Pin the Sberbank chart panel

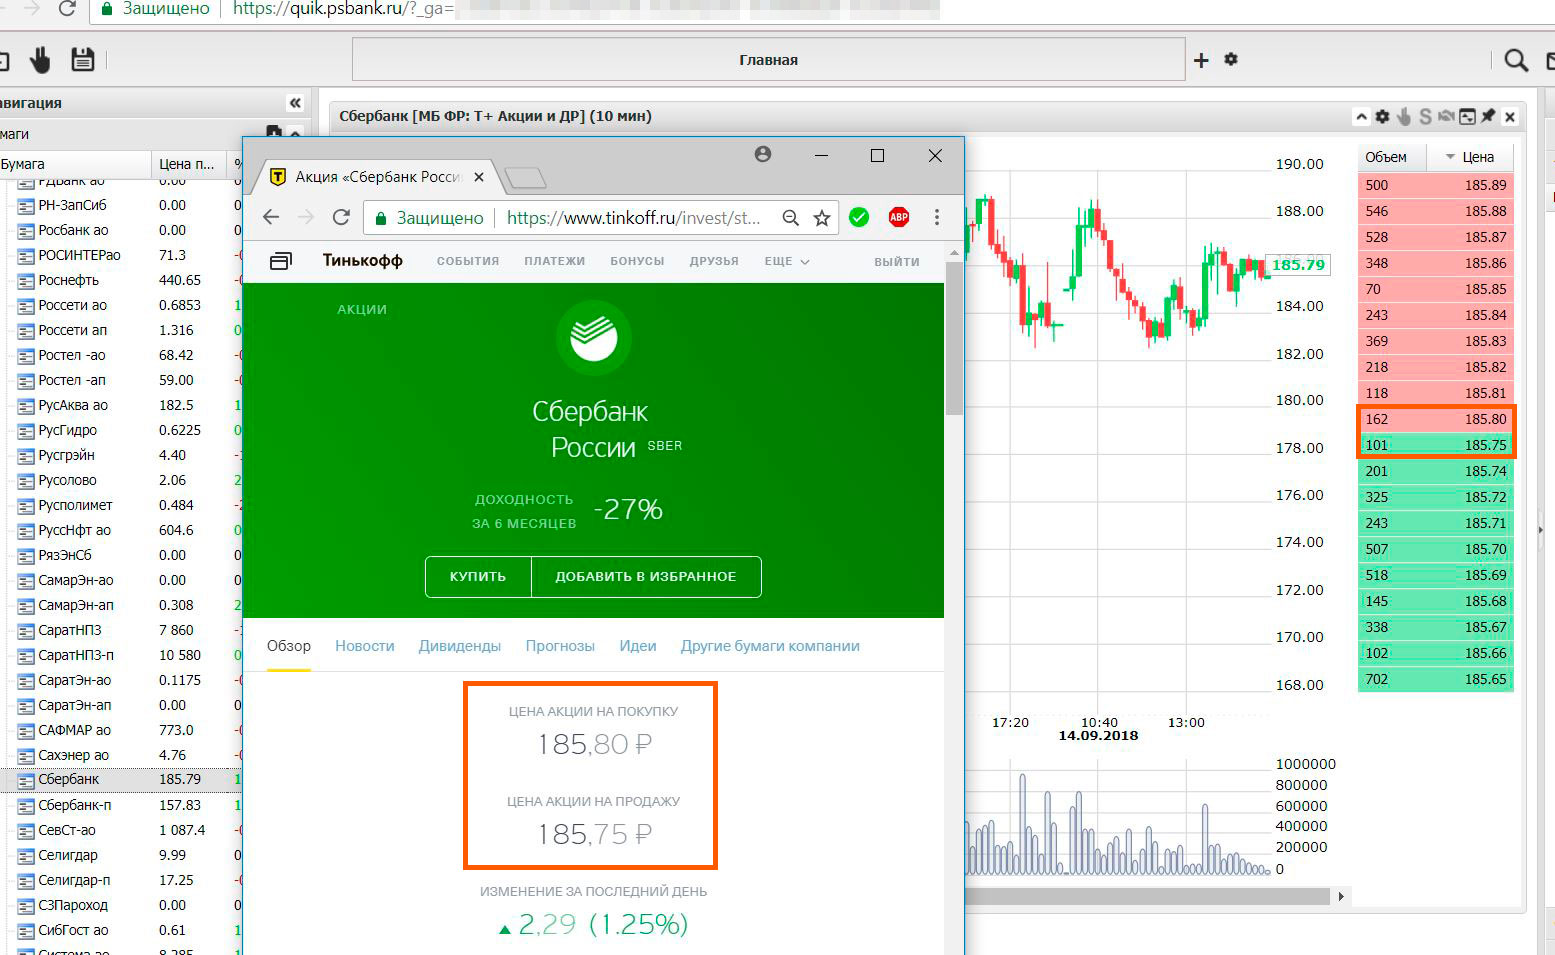[1488, 116]
